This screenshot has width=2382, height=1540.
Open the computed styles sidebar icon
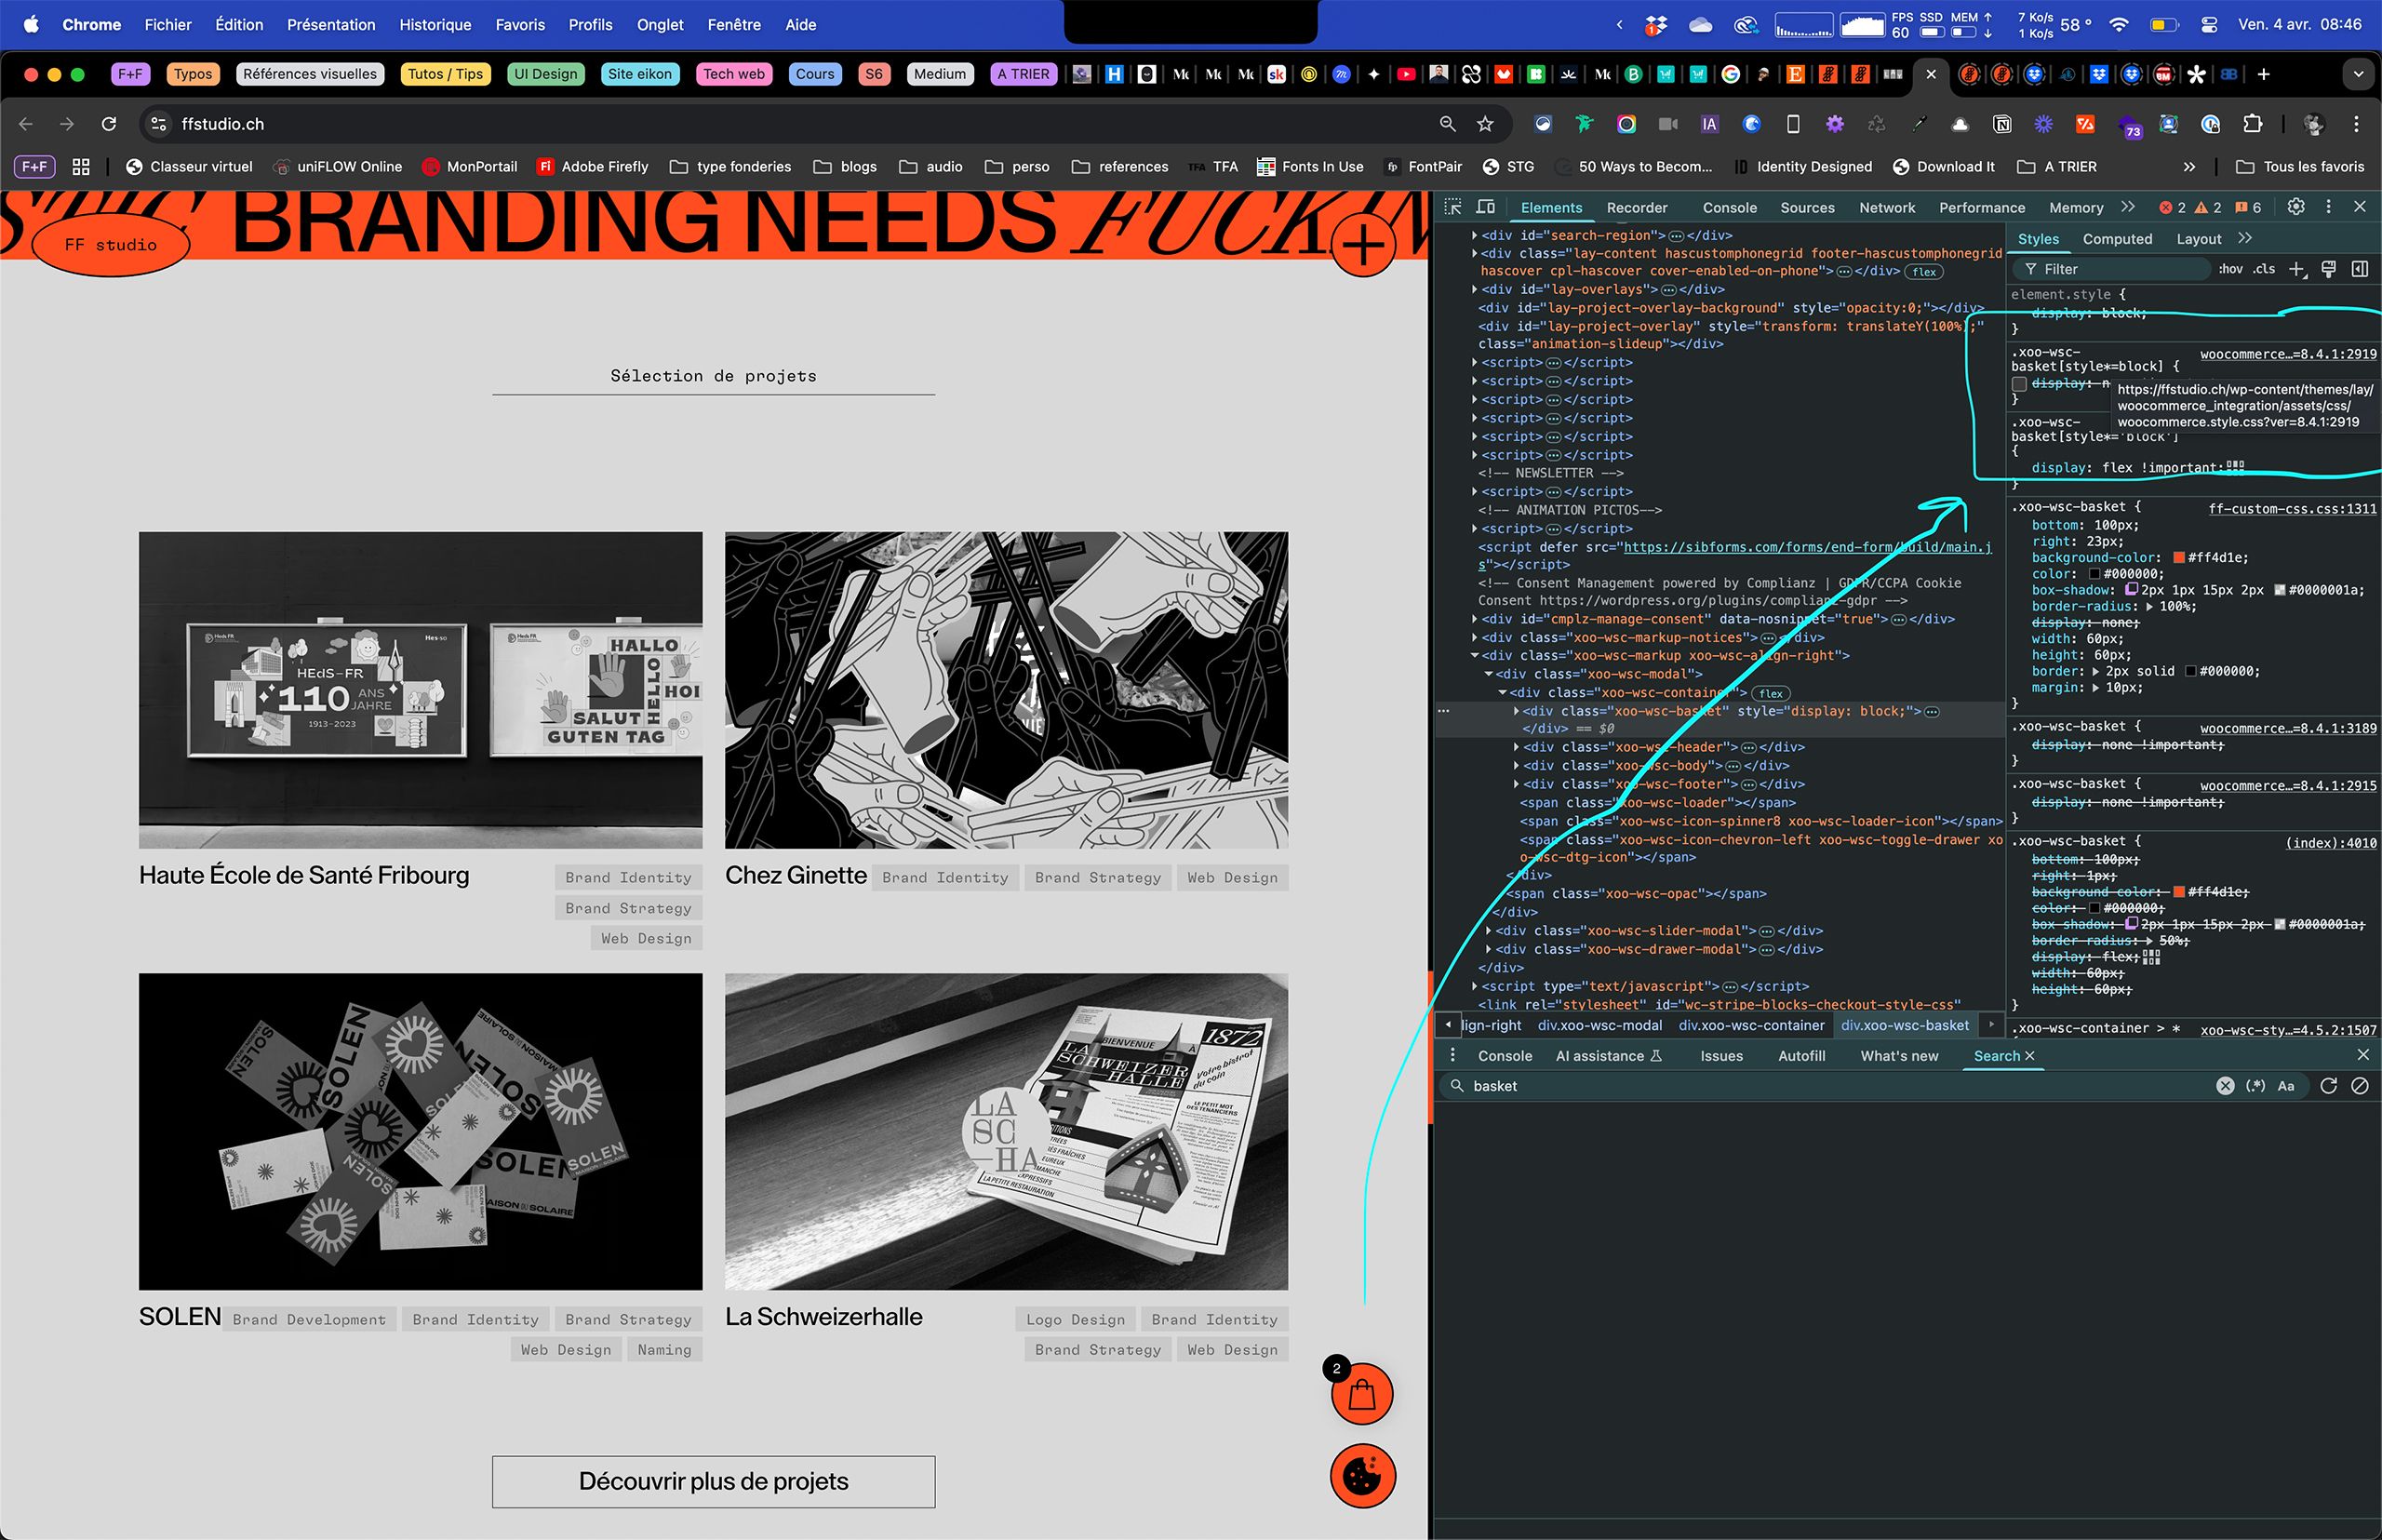tap(2360, 269)
